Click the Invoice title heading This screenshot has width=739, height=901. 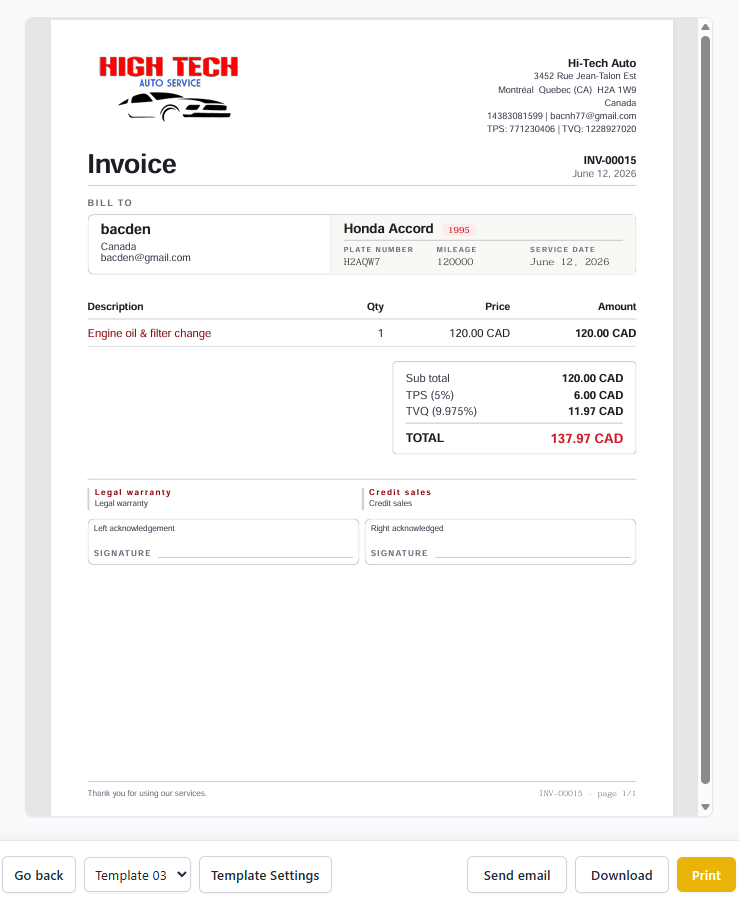(x=132, y=164)
